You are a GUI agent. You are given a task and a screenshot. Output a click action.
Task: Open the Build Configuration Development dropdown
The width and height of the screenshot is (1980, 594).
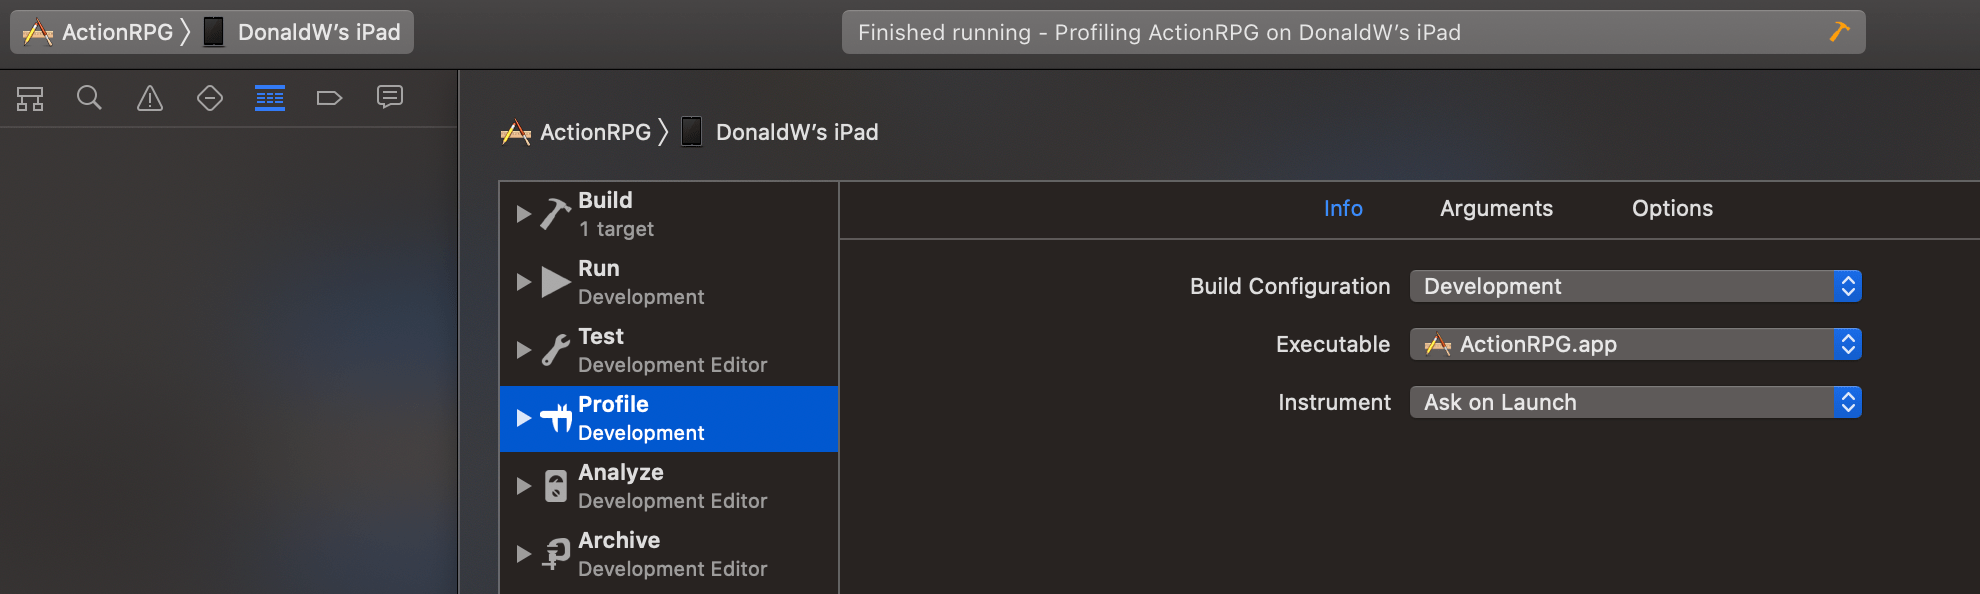1635,286
